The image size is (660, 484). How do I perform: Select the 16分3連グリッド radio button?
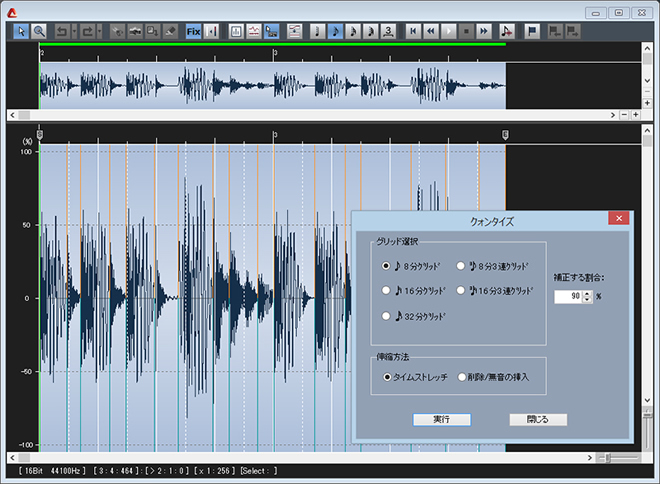click(x=460, y=290)
